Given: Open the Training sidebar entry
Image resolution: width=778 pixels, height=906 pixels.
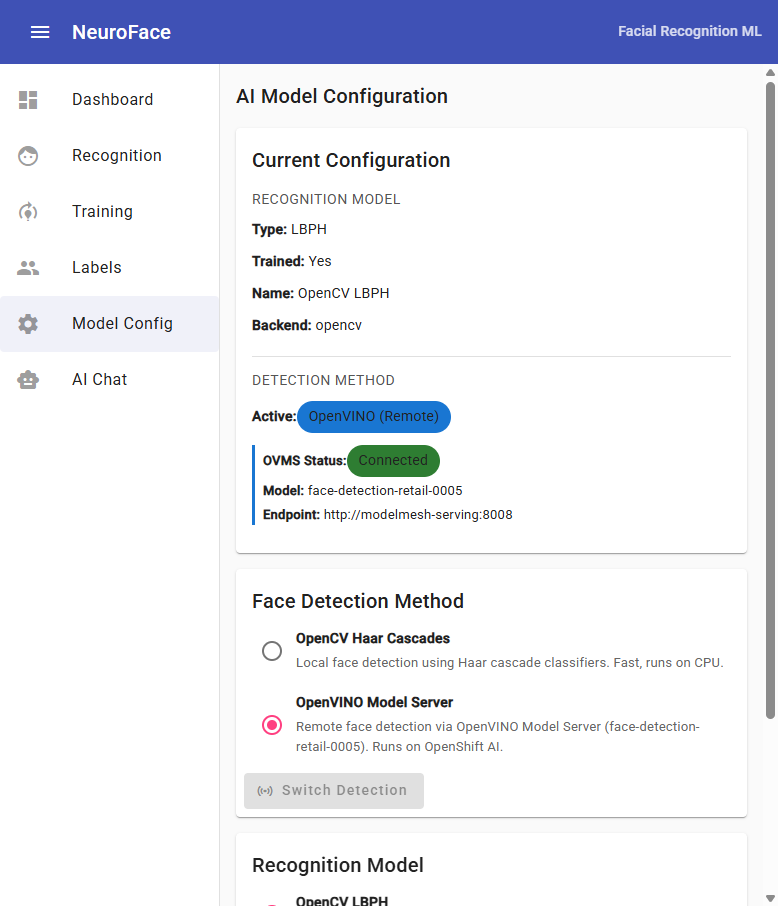Looking at the screenshot, I should tap(102, 212).
